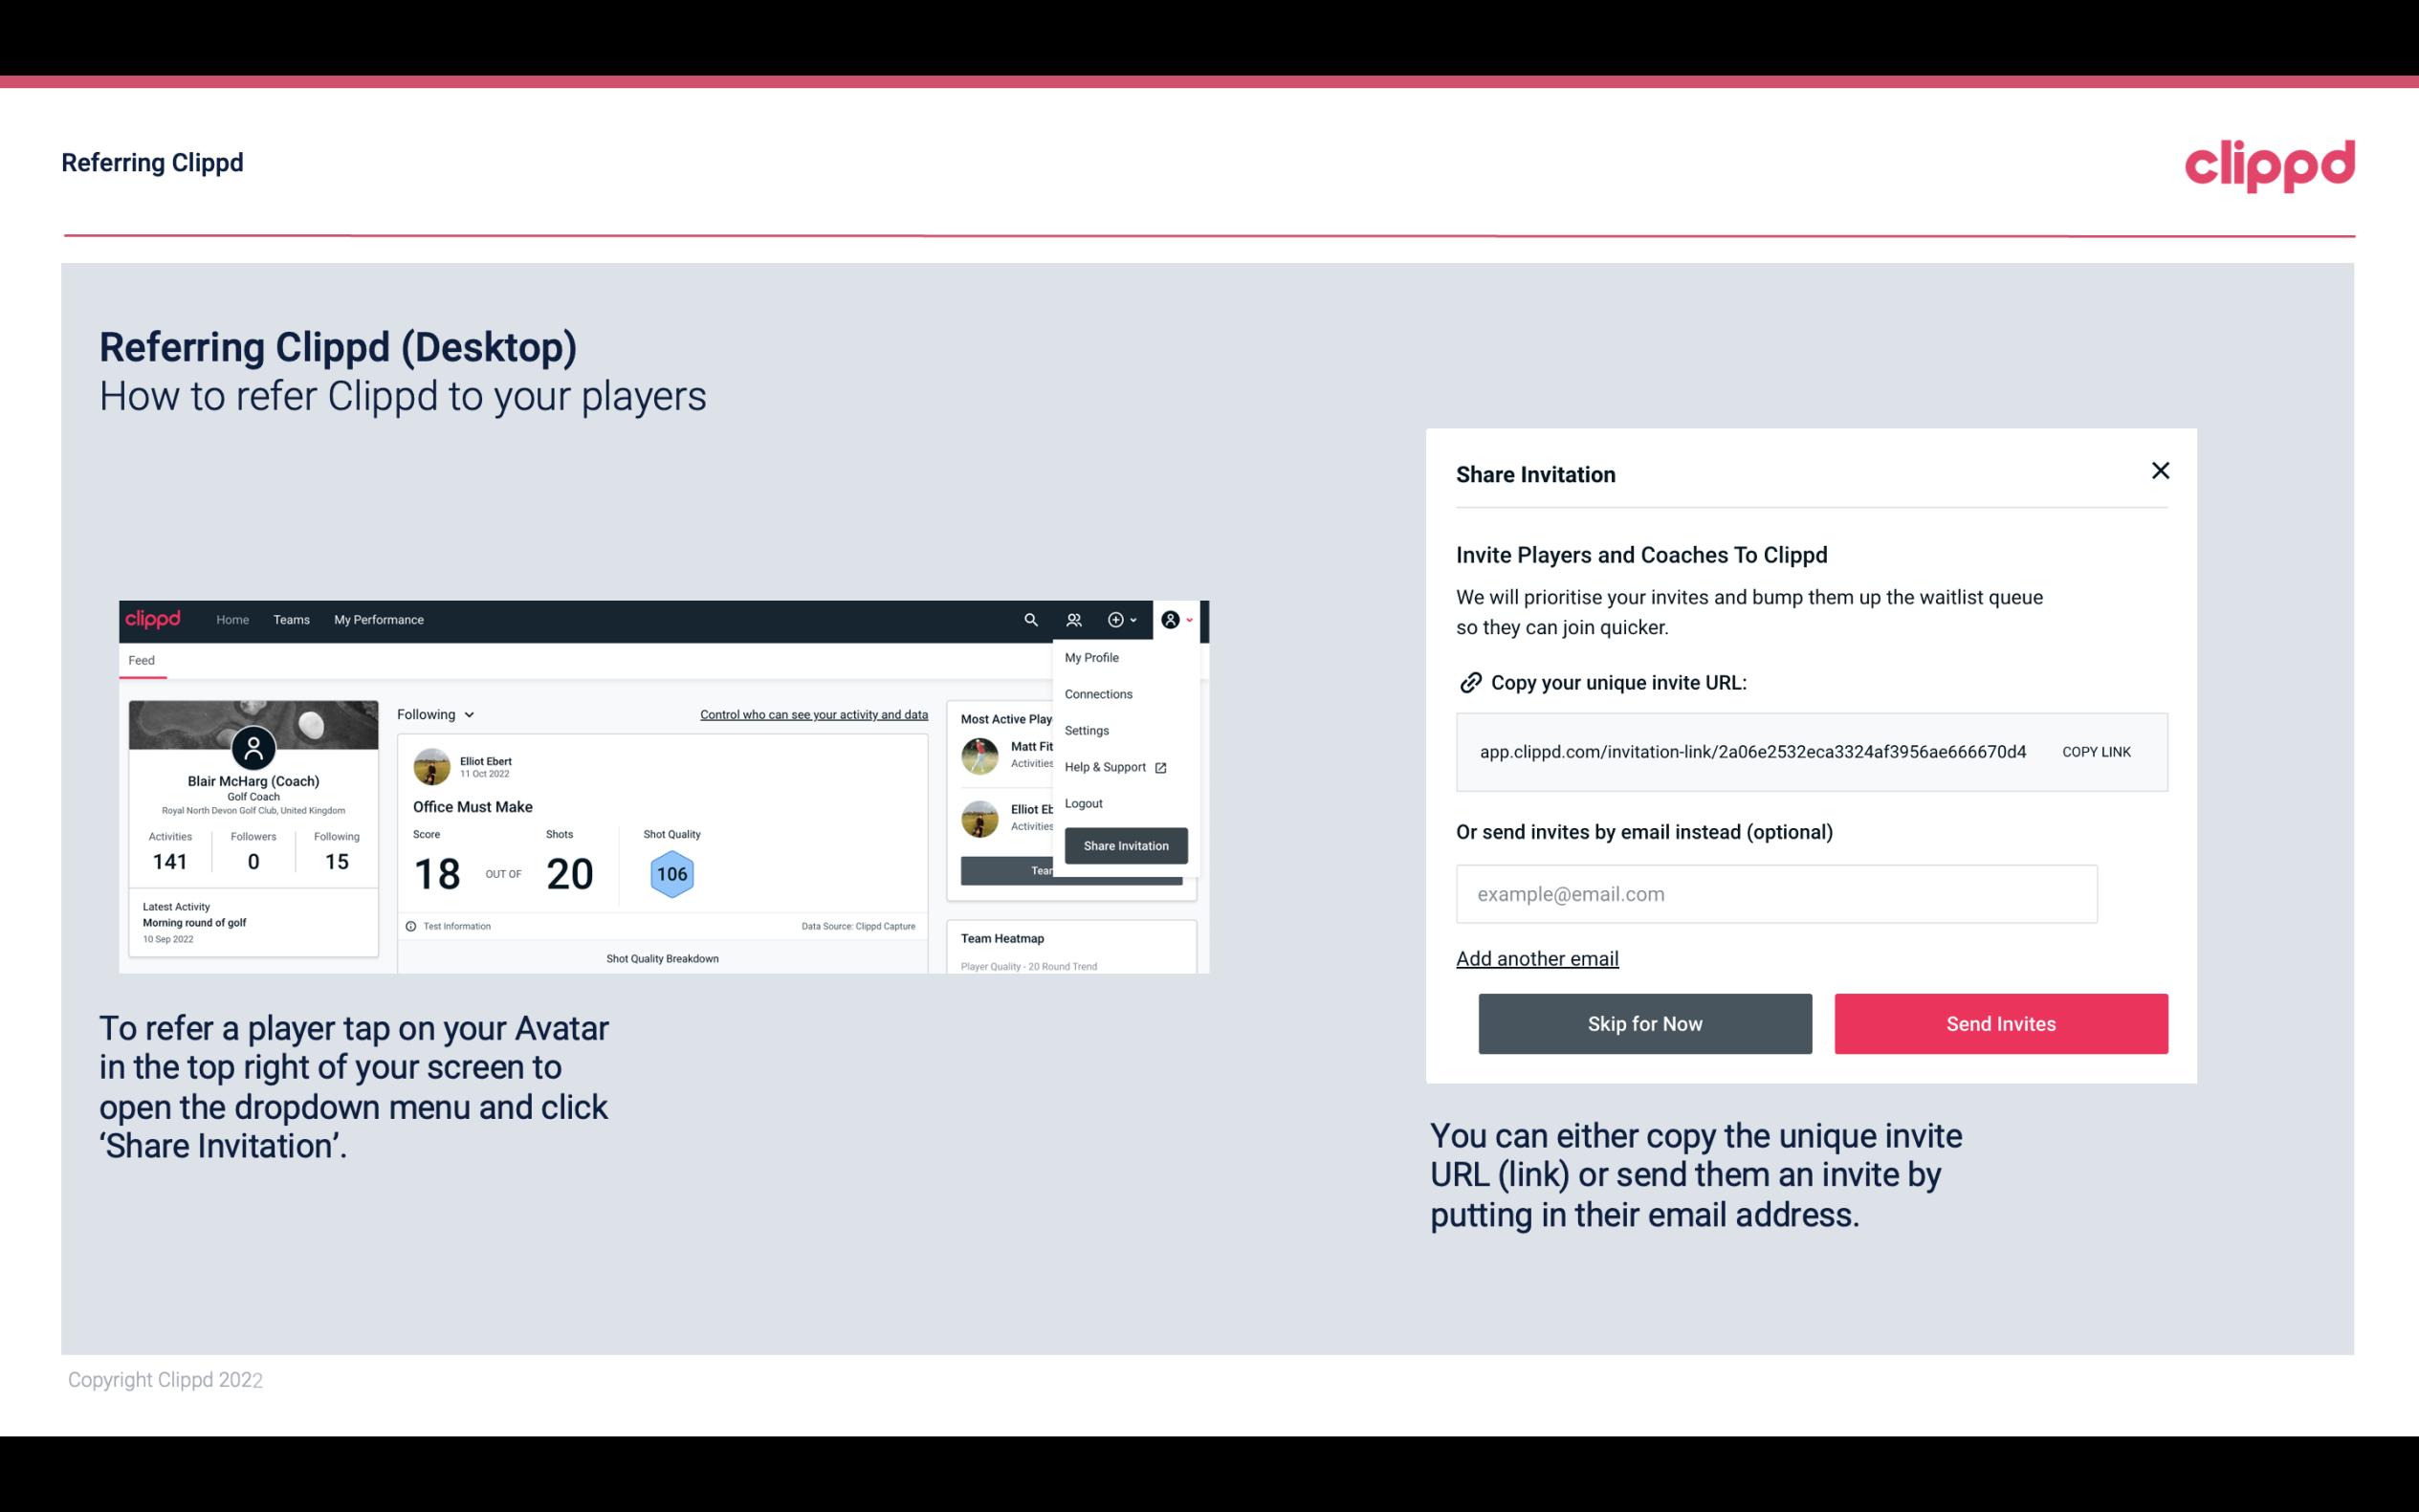2419x1512 pixels.
Task: Select the email input field
Action: click(x=1776, y=893)
